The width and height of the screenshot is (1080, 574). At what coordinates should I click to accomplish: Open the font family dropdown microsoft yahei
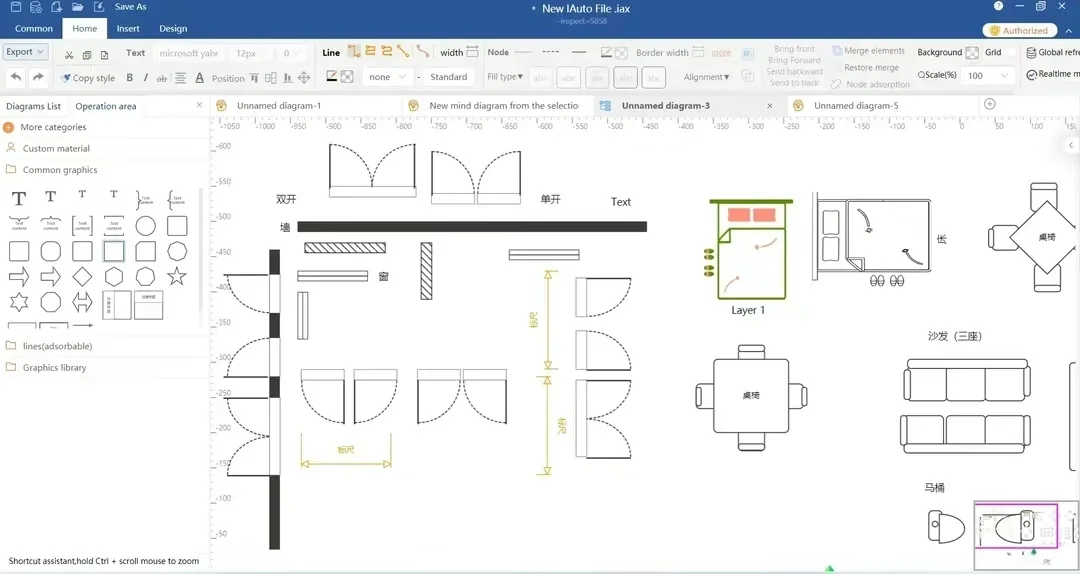click(189, 53)
